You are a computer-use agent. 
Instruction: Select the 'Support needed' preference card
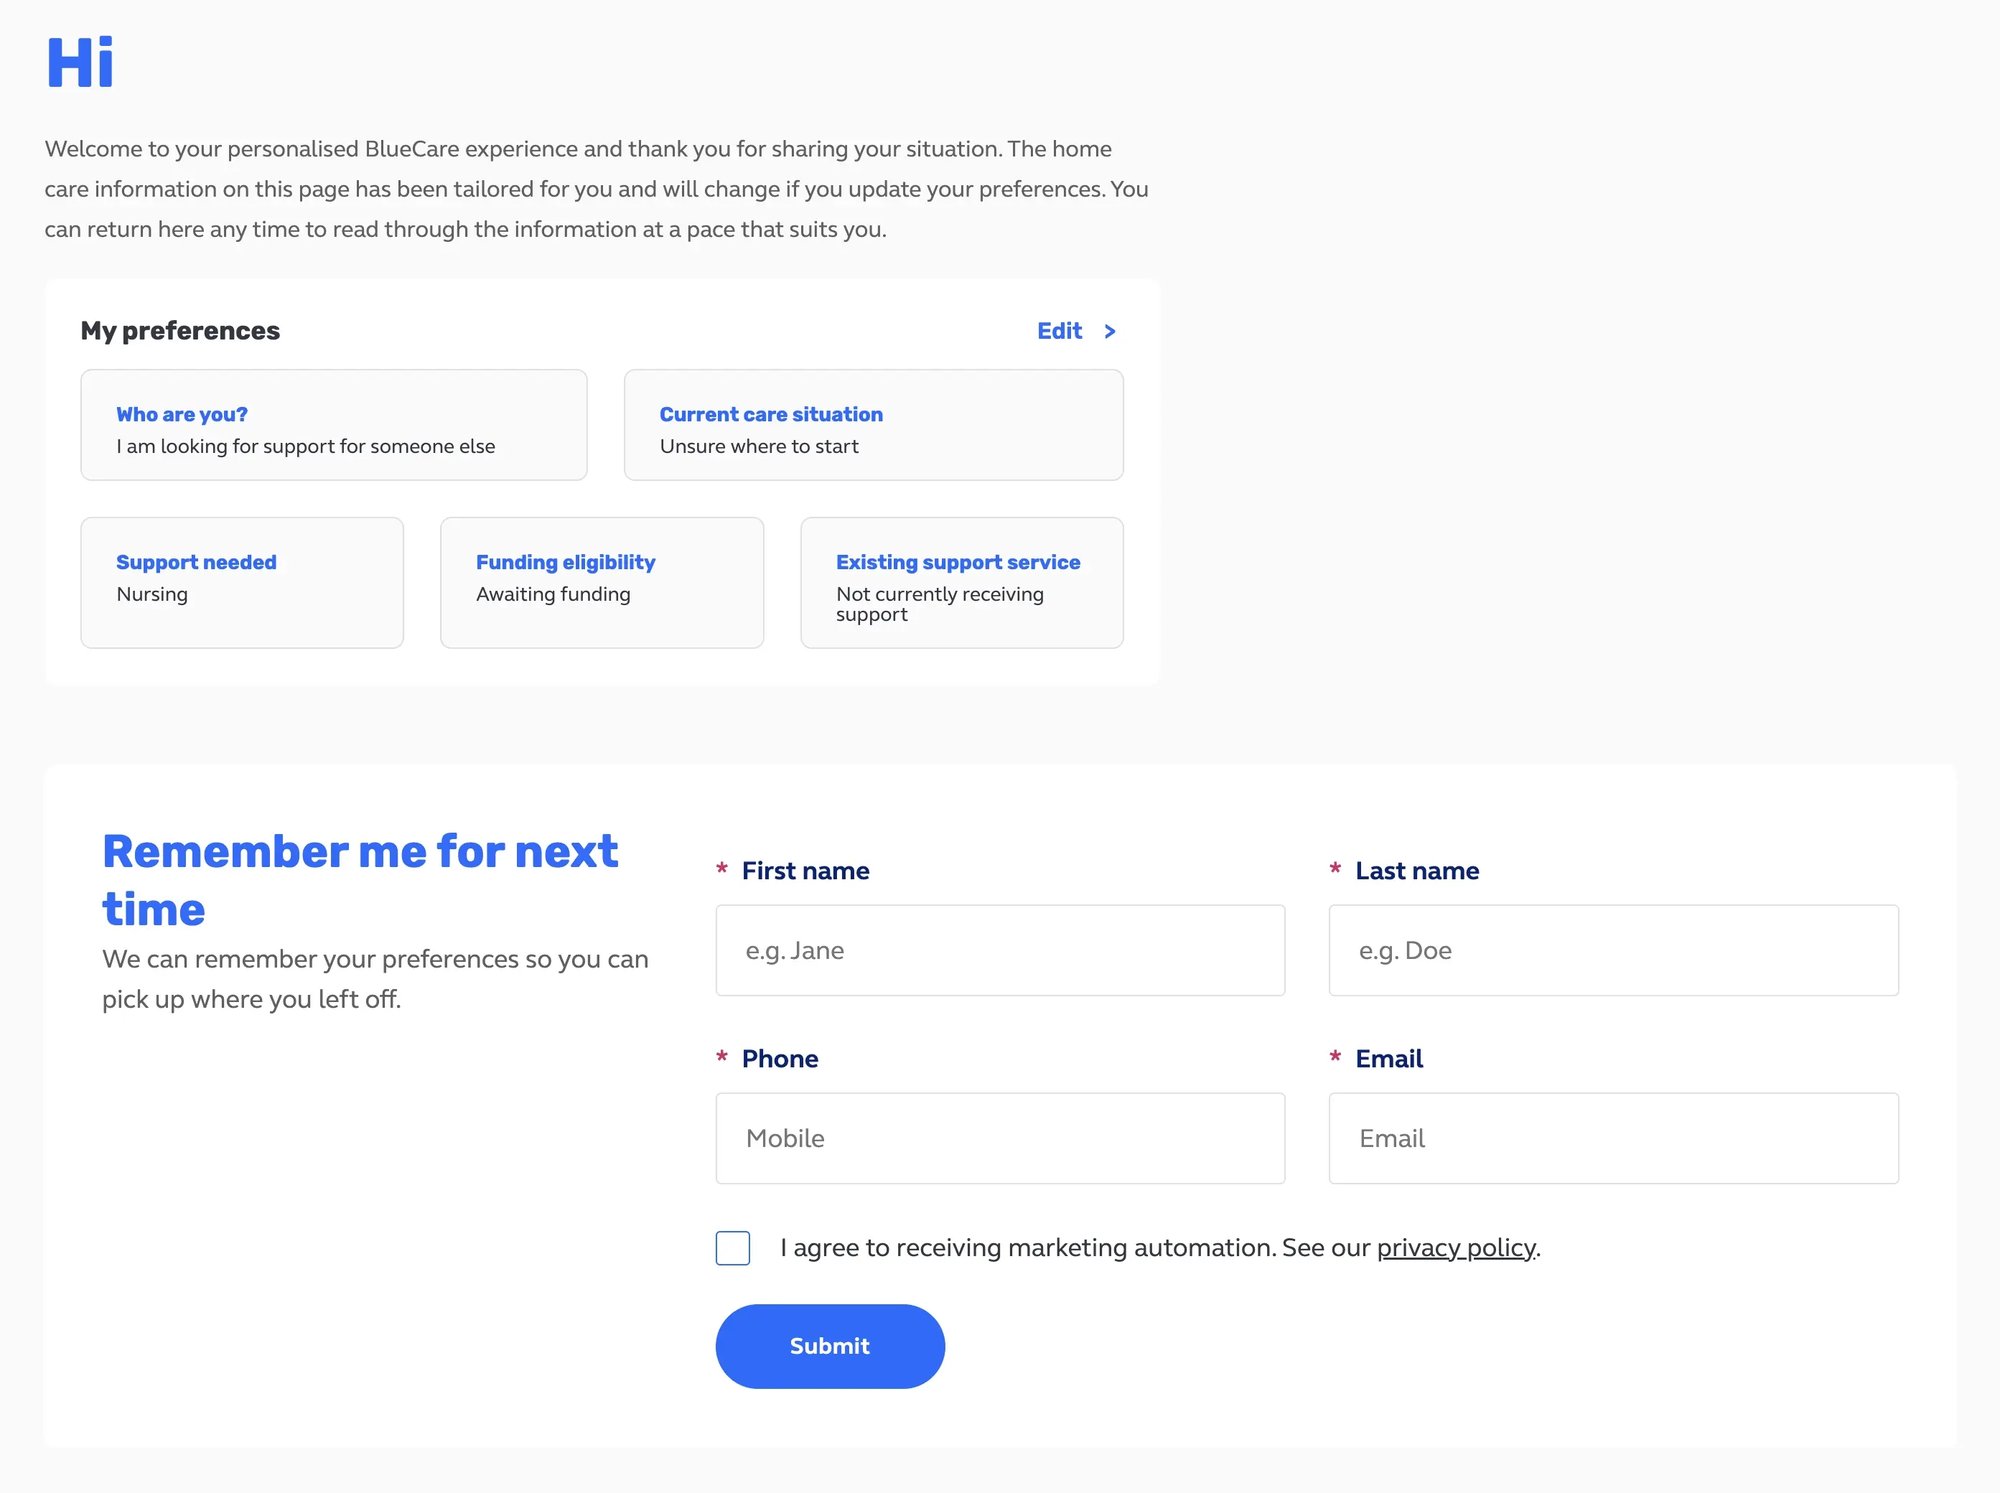[x=241, y=581]
